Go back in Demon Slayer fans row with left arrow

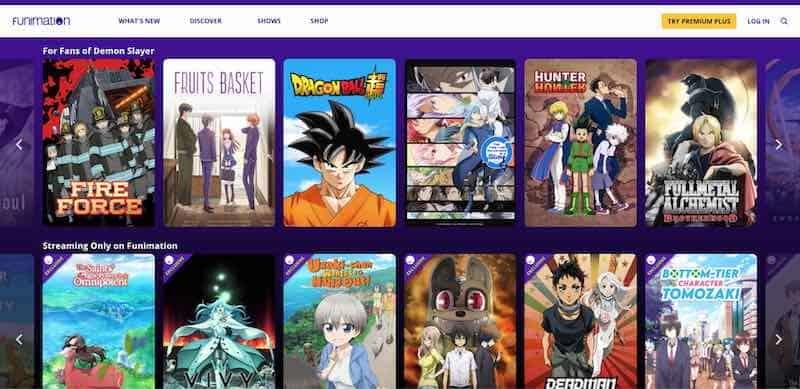tap(19, 145)
